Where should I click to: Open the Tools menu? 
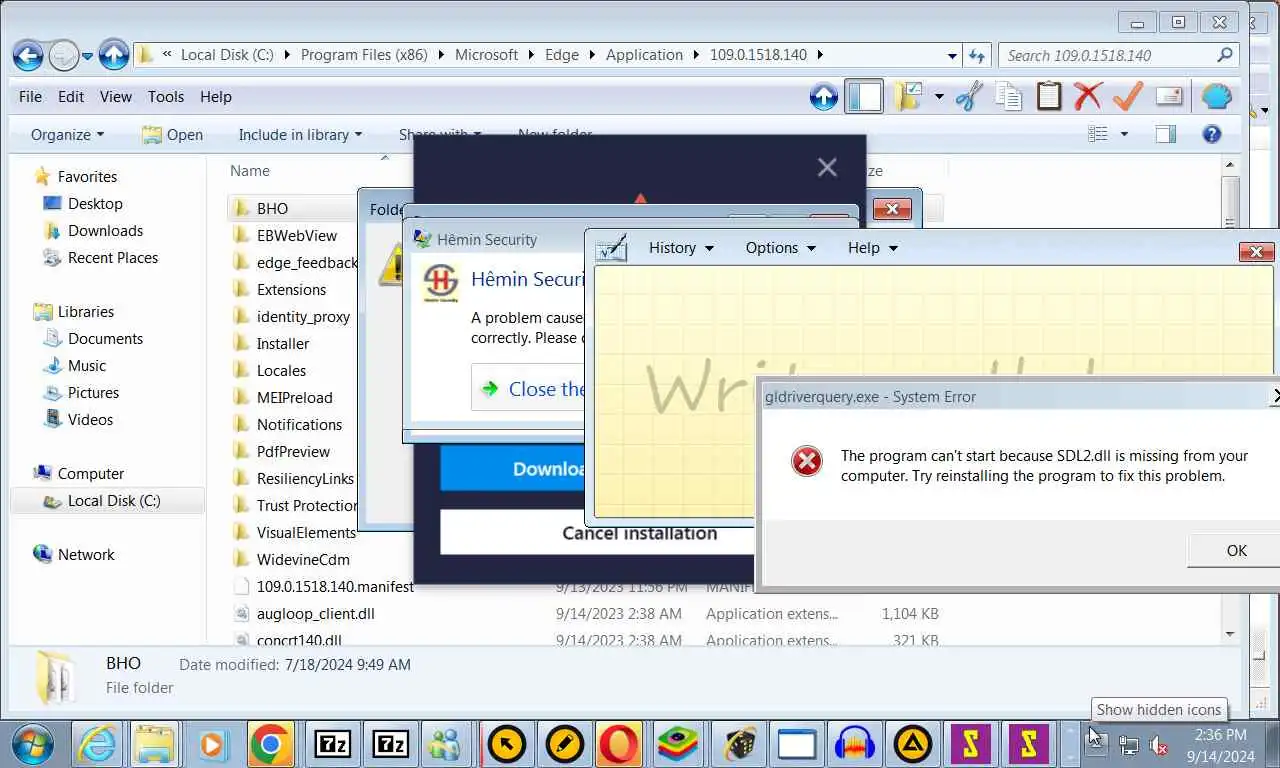coord(166,97)
